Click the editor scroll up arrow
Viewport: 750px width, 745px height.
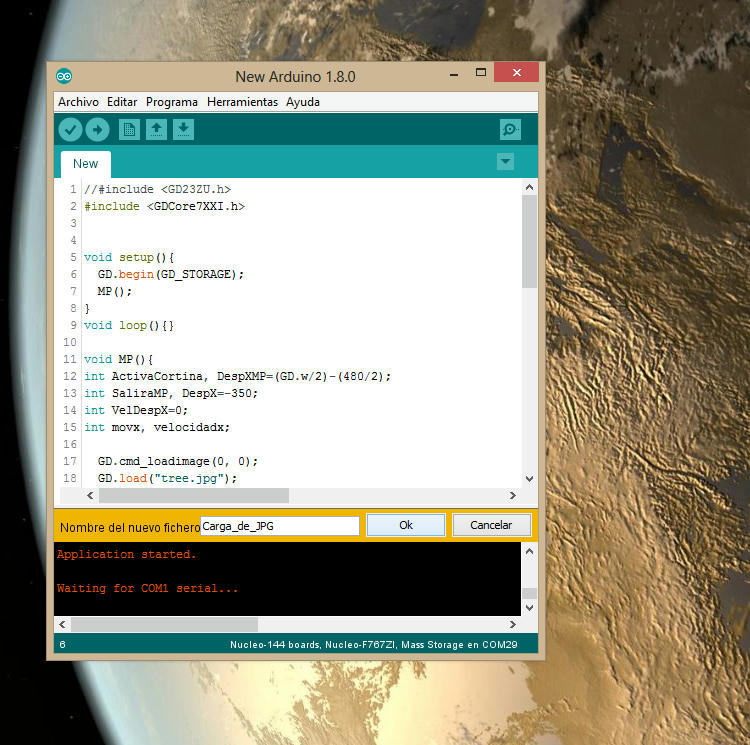click(529, 187)
